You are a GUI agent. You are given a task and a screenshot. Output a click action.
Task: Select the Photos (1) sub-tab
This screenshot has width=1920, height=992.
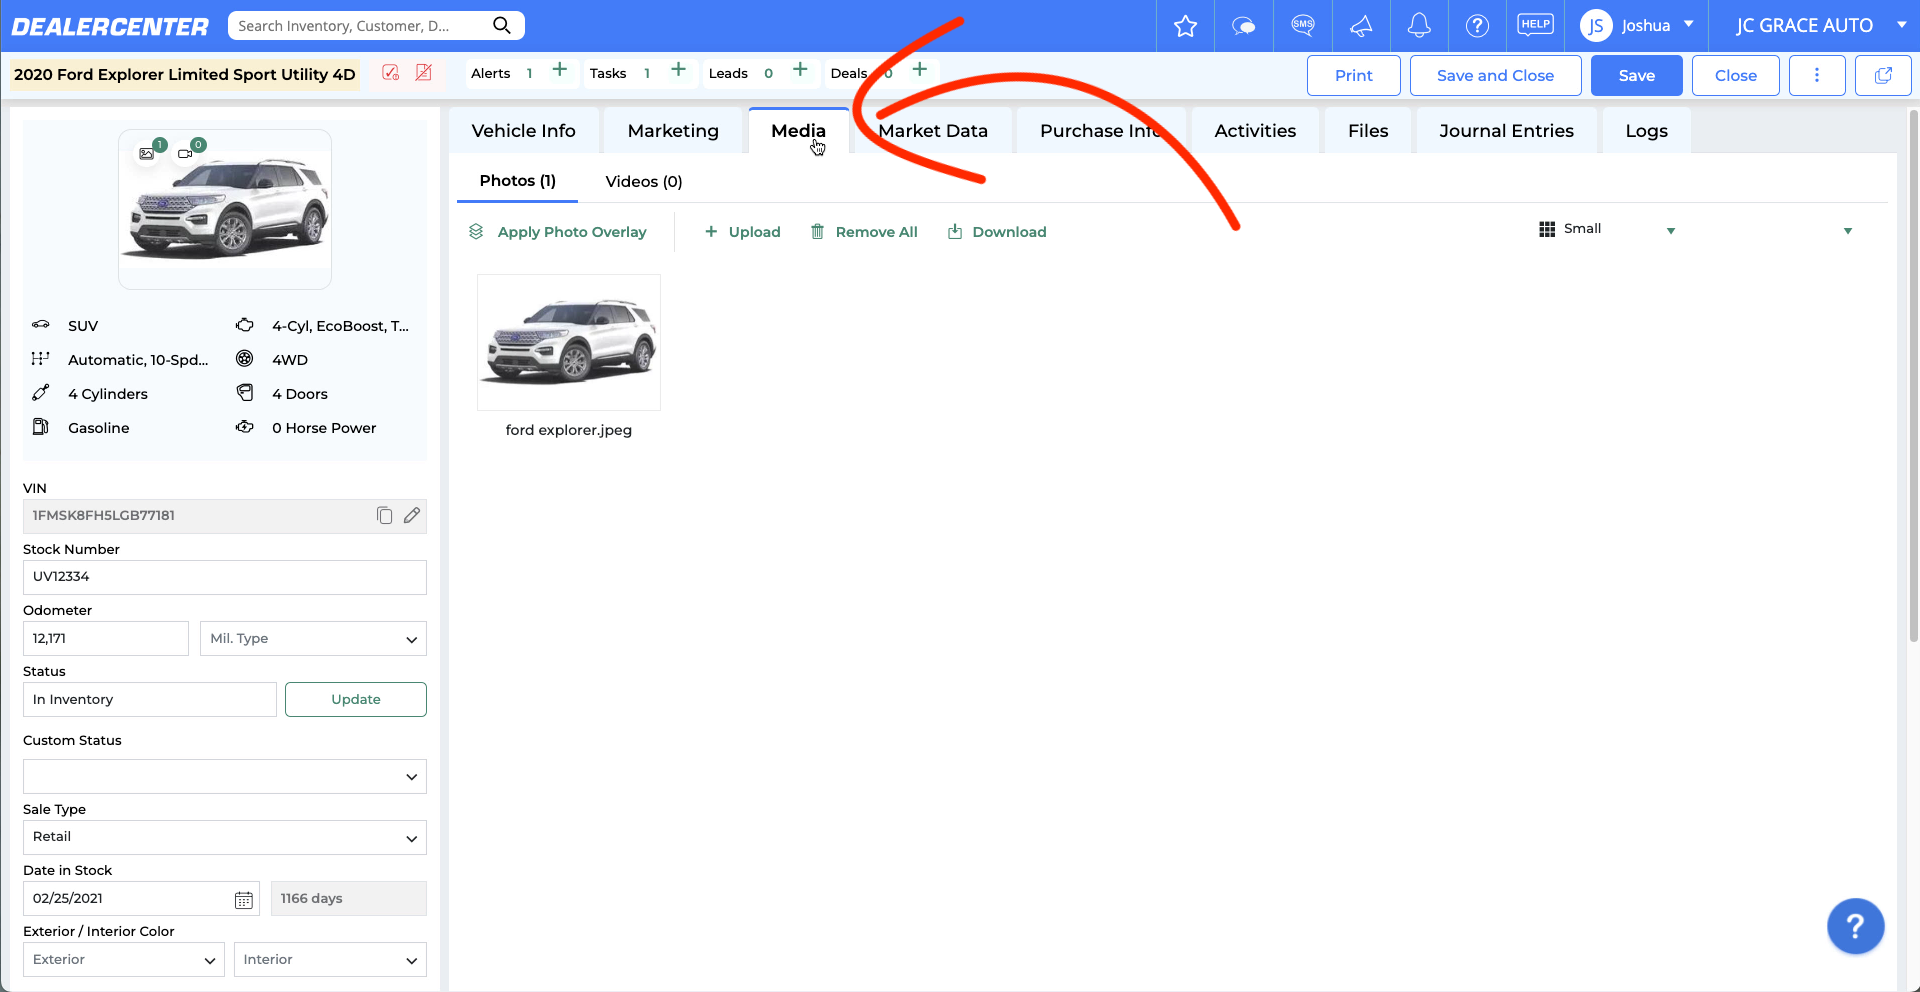pos(517,181)
